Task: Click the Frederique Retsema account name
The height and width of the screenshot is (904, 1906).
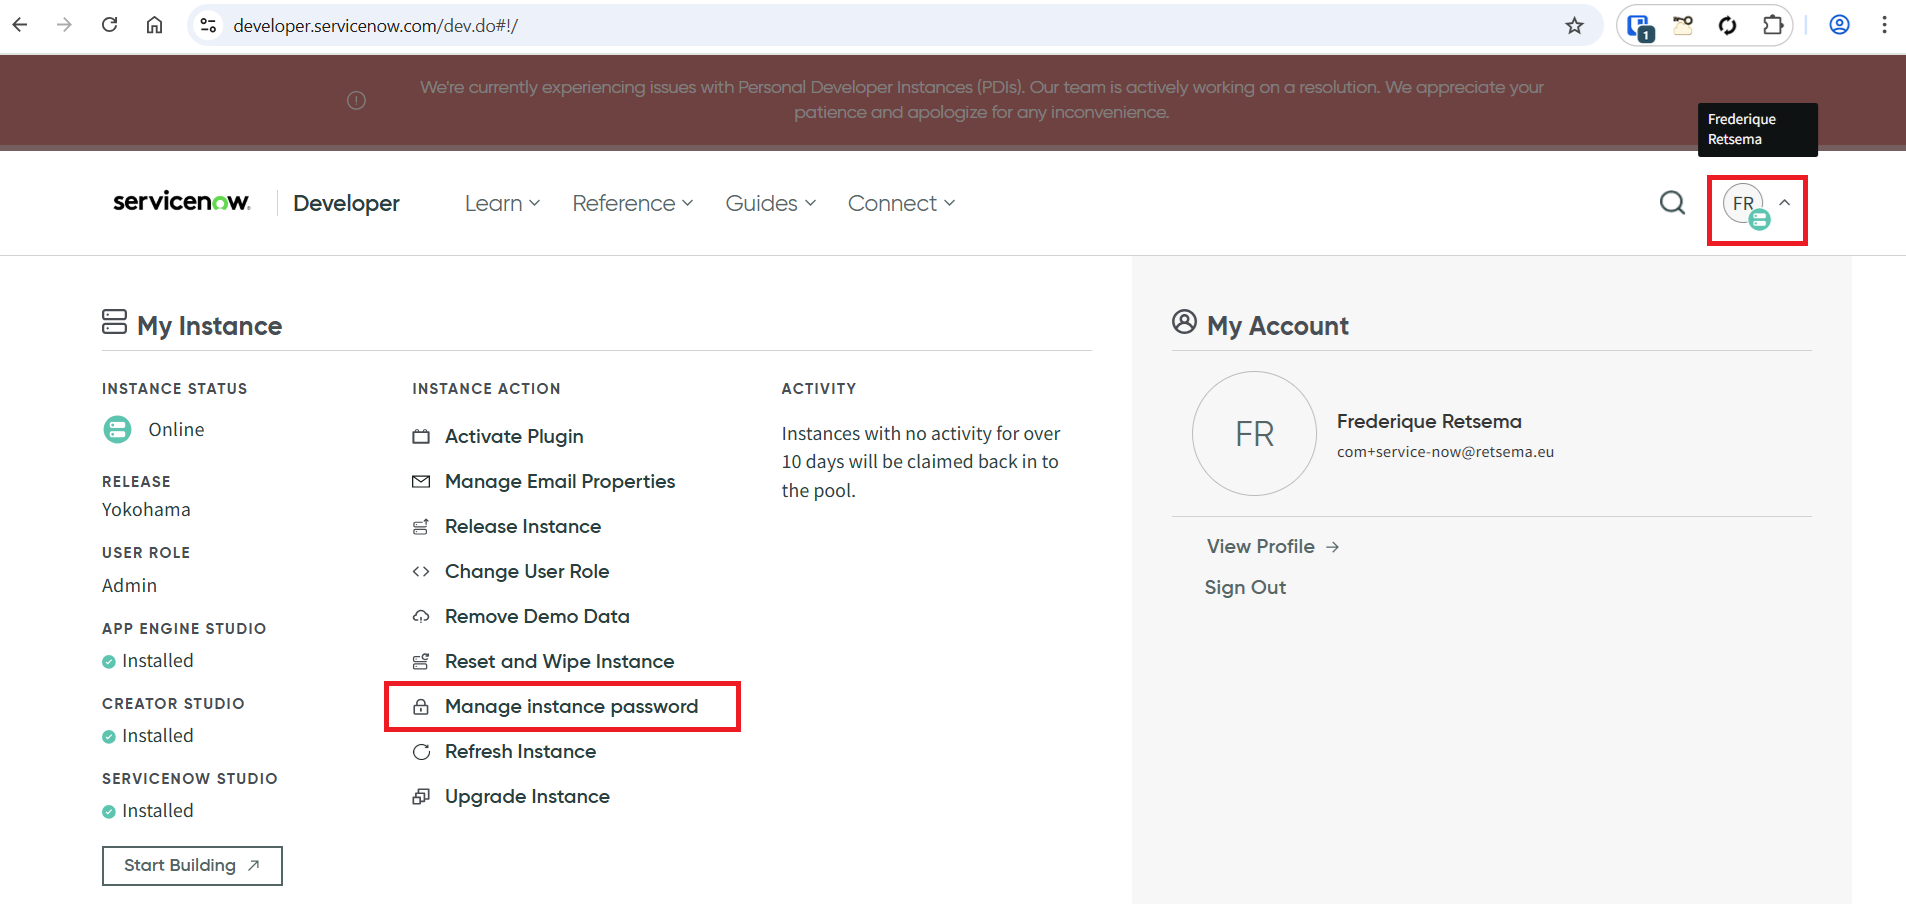Action: coord(1429,422)
